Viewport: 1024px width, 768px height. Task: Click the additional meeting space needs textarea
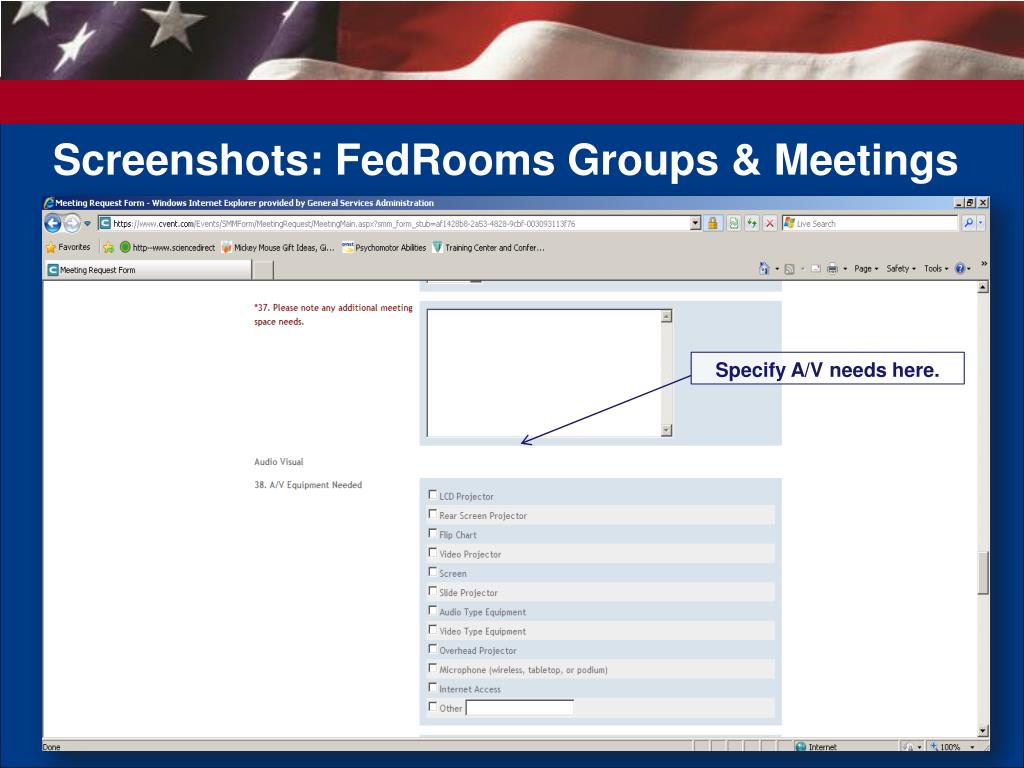point(544,373)
